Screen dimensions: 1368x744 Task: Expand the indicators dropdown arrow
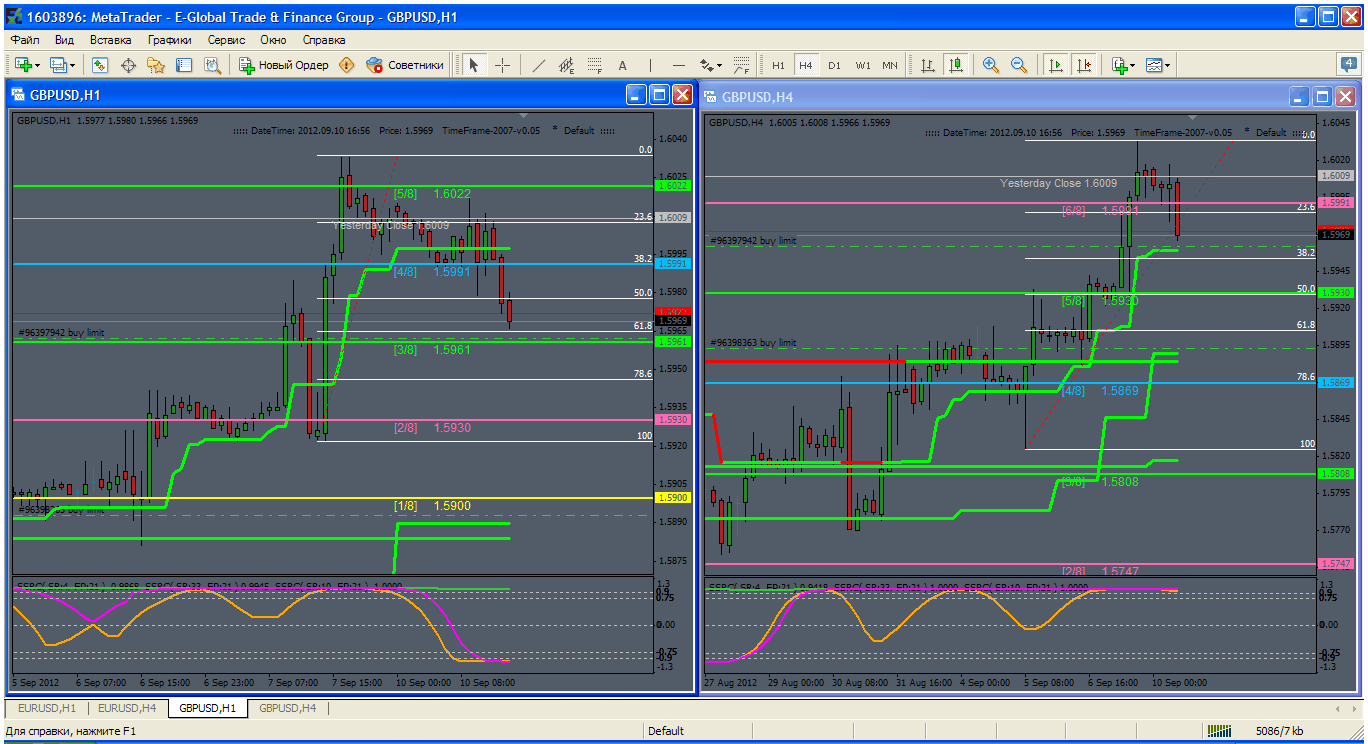point(1133,65)
